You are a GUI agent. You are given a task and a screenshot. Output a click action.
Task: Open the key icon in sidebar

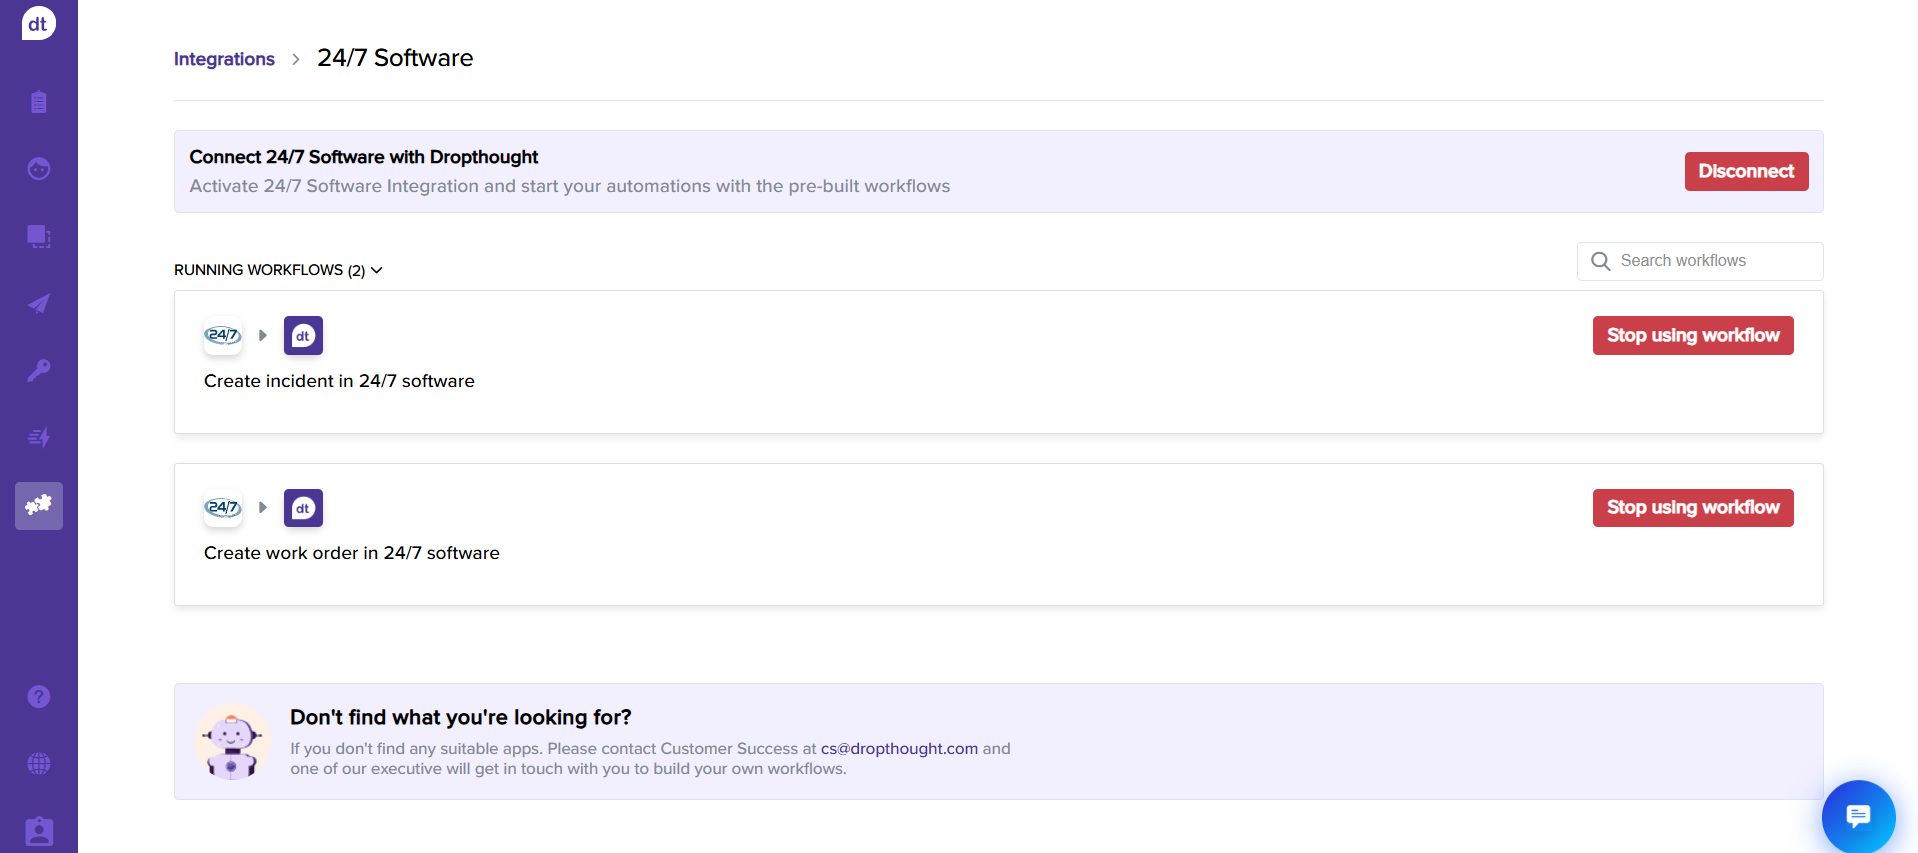click(x=38, y=371)
